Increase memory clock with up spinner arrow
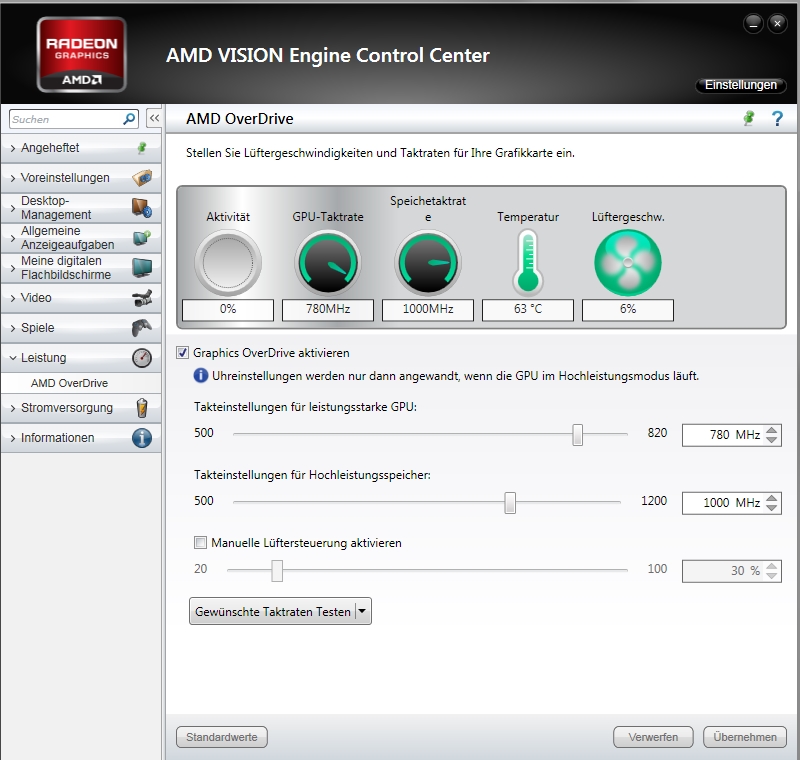The height and width of the screenshot is (760, 800). click(x=772, y=498)
